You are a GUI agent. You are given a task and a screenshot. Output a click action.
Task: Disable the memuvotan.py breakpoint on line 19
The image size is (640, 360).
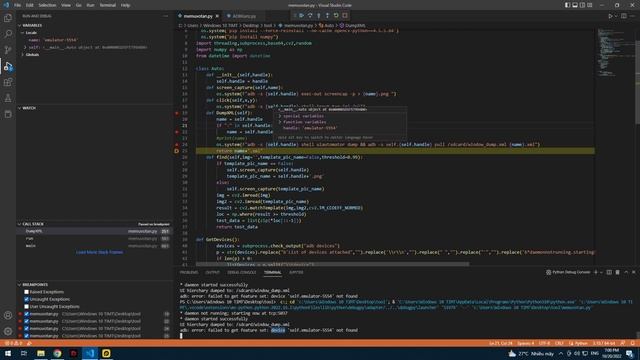coord(27,314)
